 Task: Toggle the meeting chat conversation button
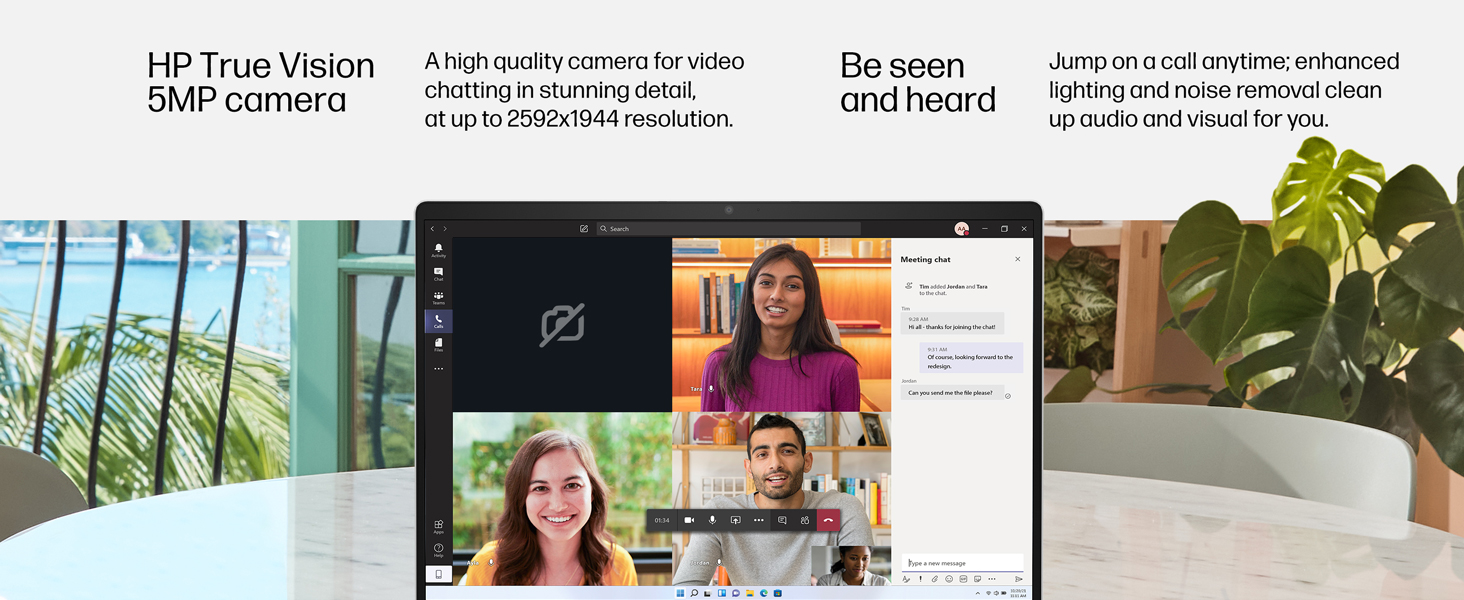pos(782,520)
